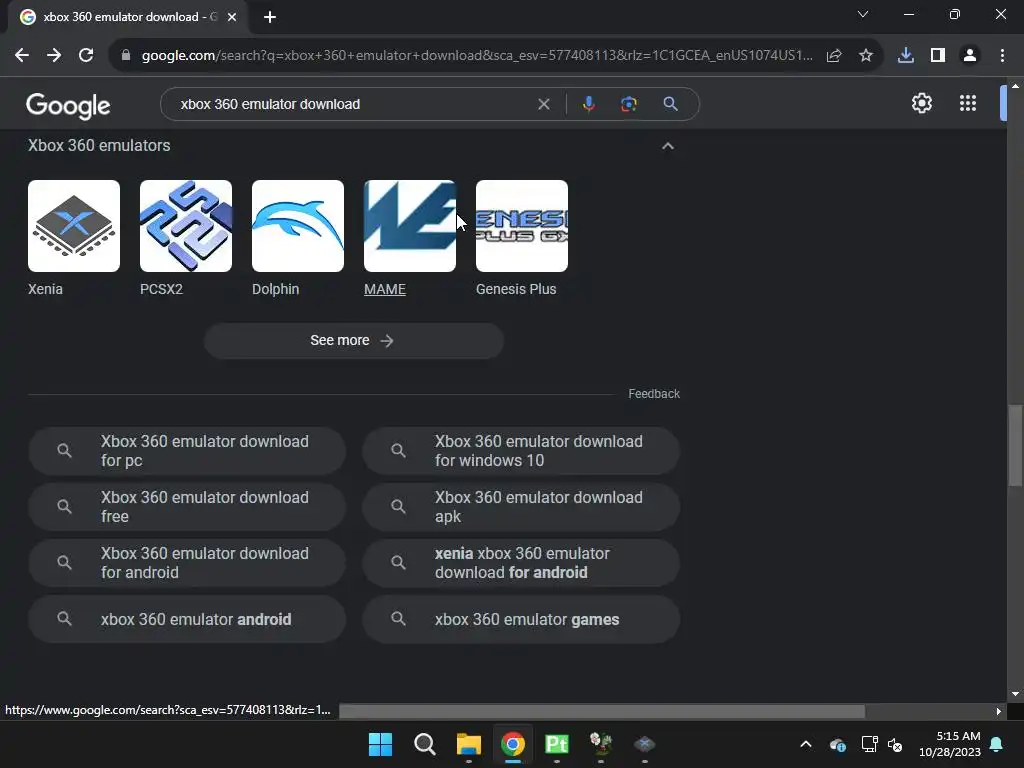Click the horizontal scrollbar thumb
1024x768 pixels.
coord(602,711)
